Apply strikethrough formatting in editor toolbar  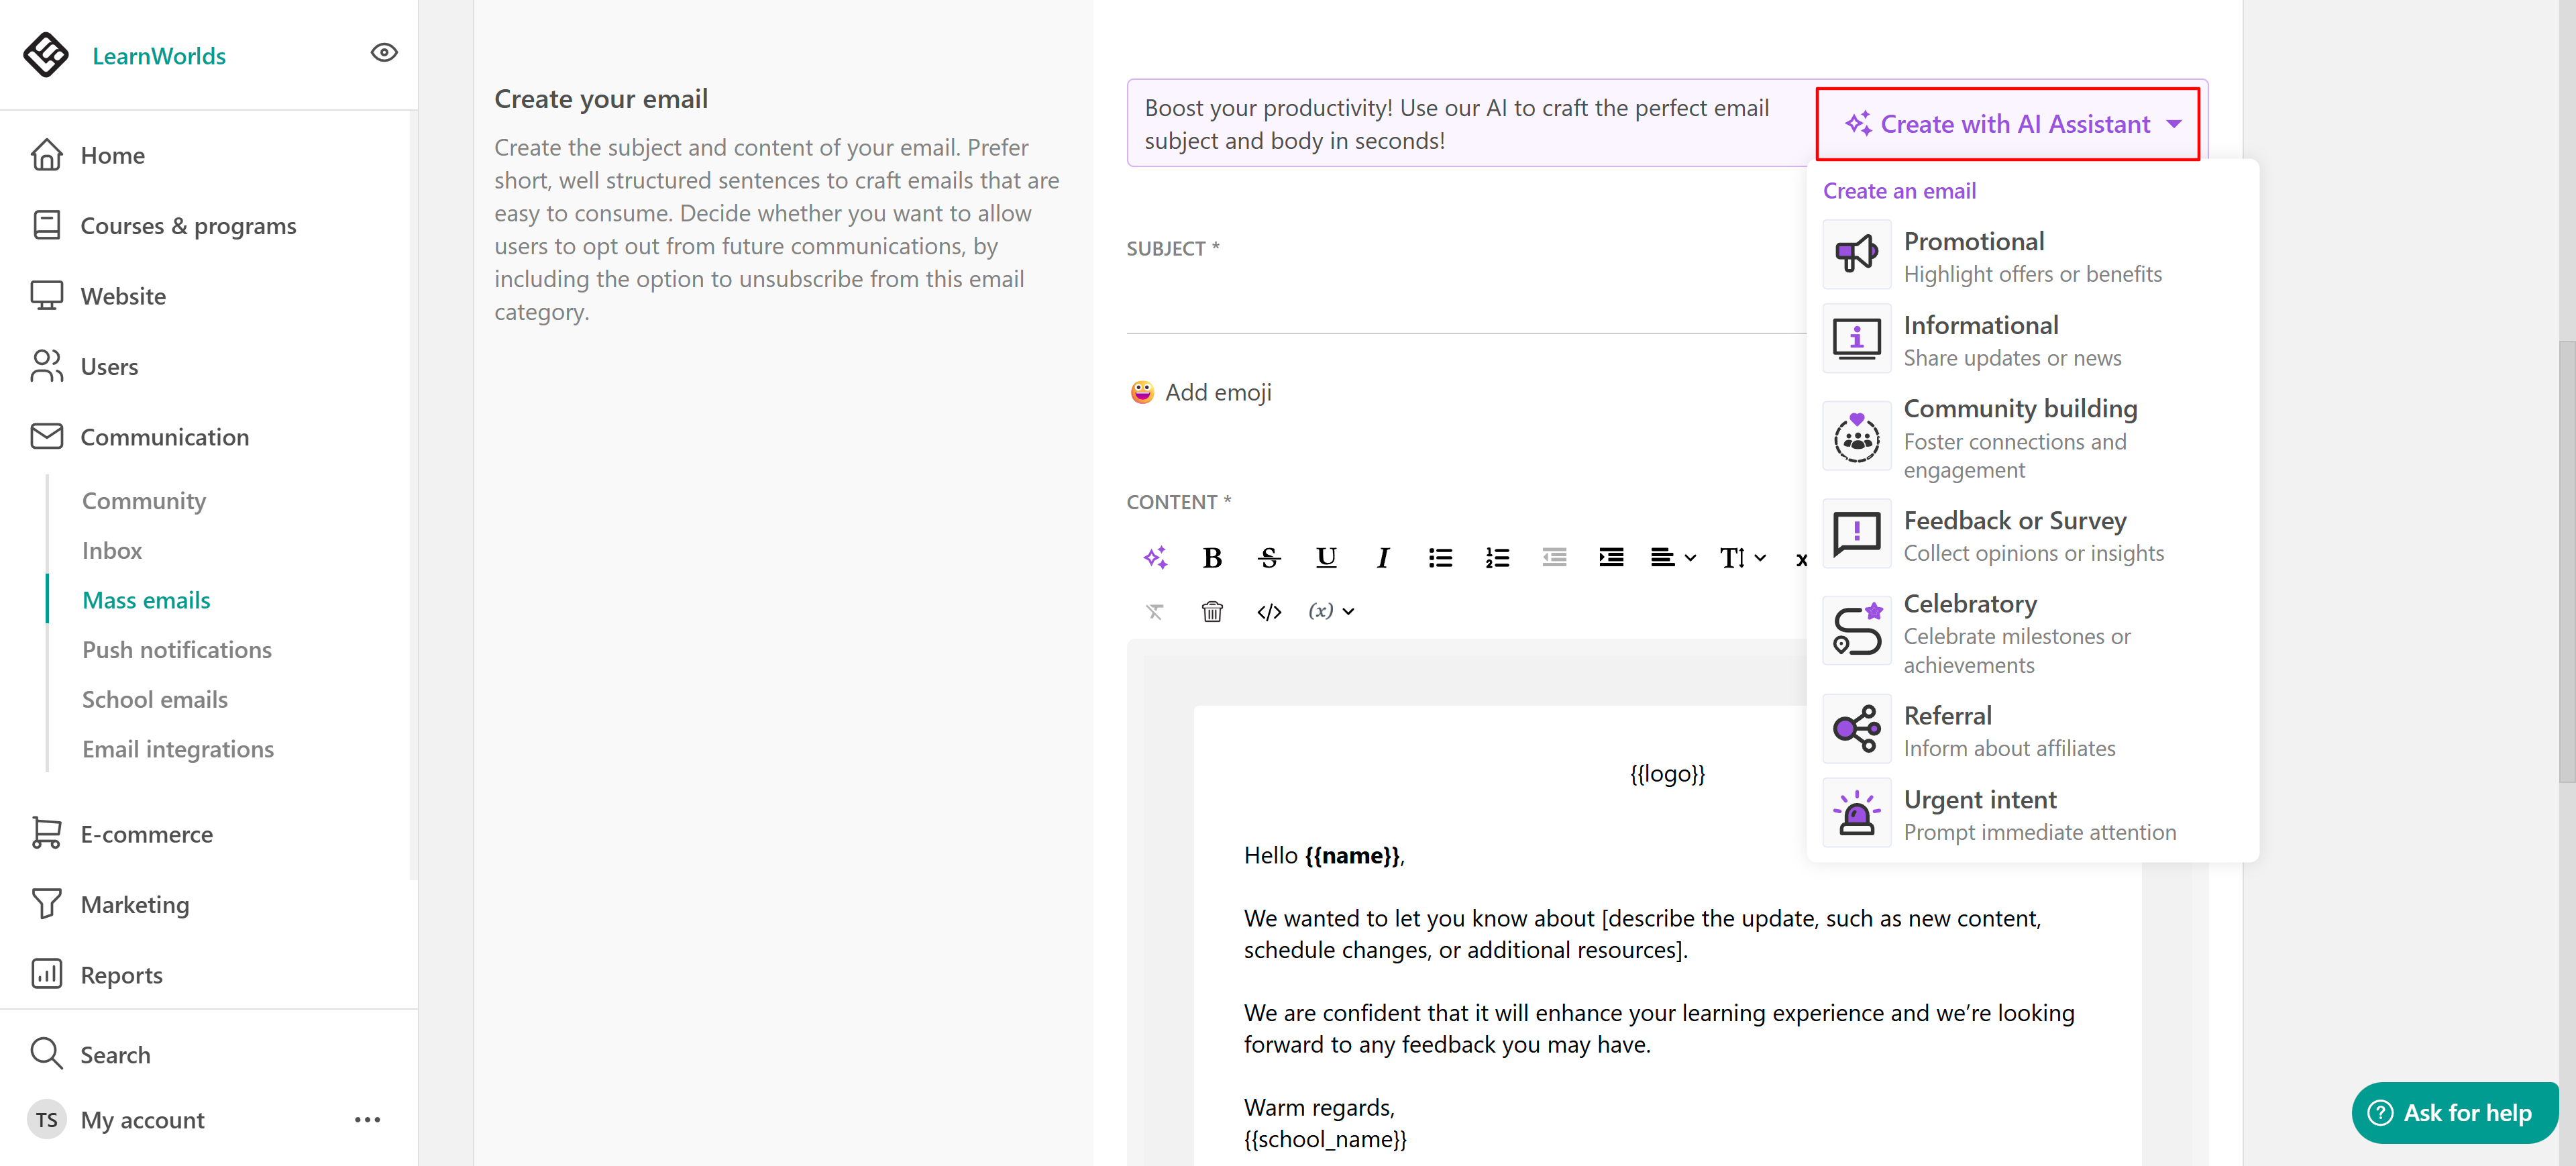(x=1269, y=558)
